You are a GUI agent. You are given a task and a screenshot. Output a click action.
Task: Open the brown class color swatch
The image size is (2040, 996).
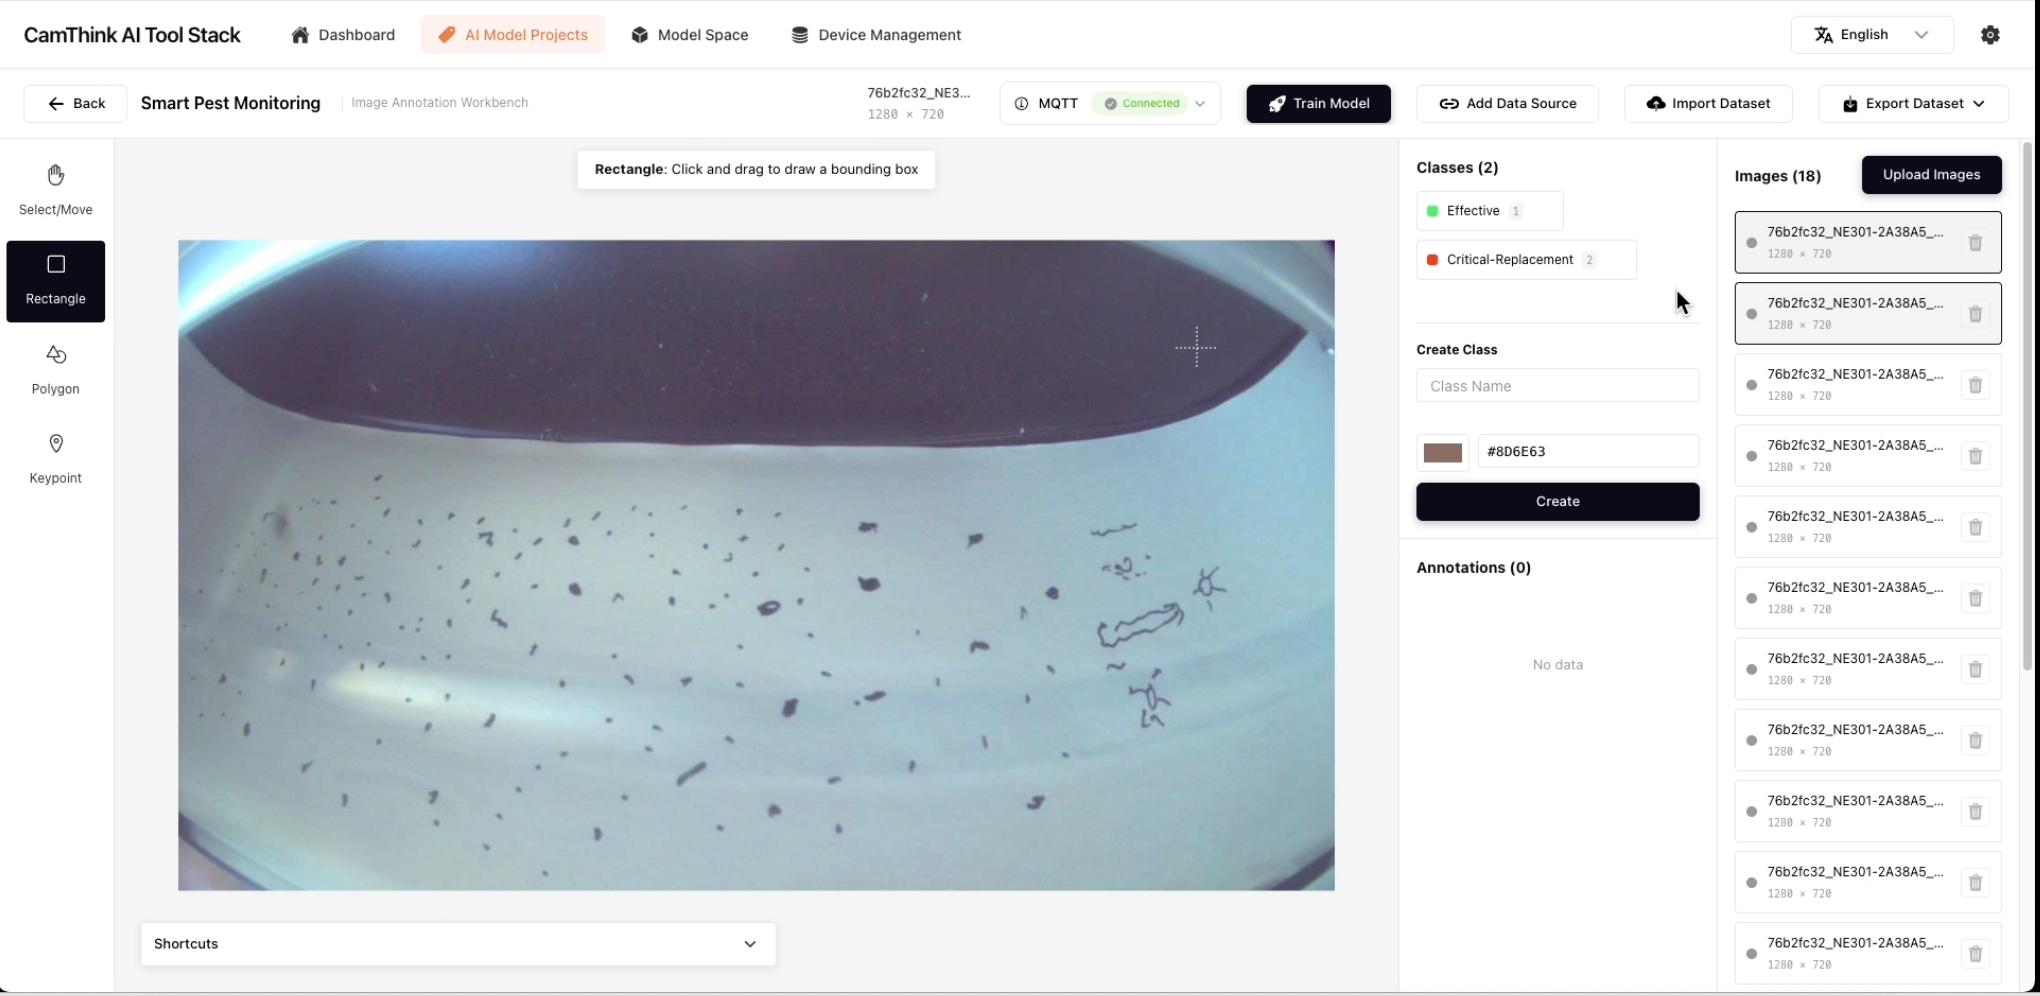[x=1442, y=452]
